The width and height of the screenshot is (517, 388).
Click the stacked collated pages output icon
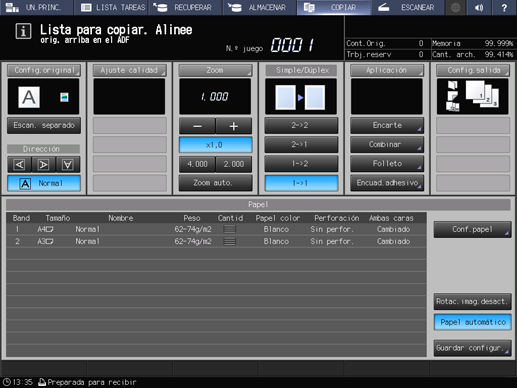(x=482, y=94)
